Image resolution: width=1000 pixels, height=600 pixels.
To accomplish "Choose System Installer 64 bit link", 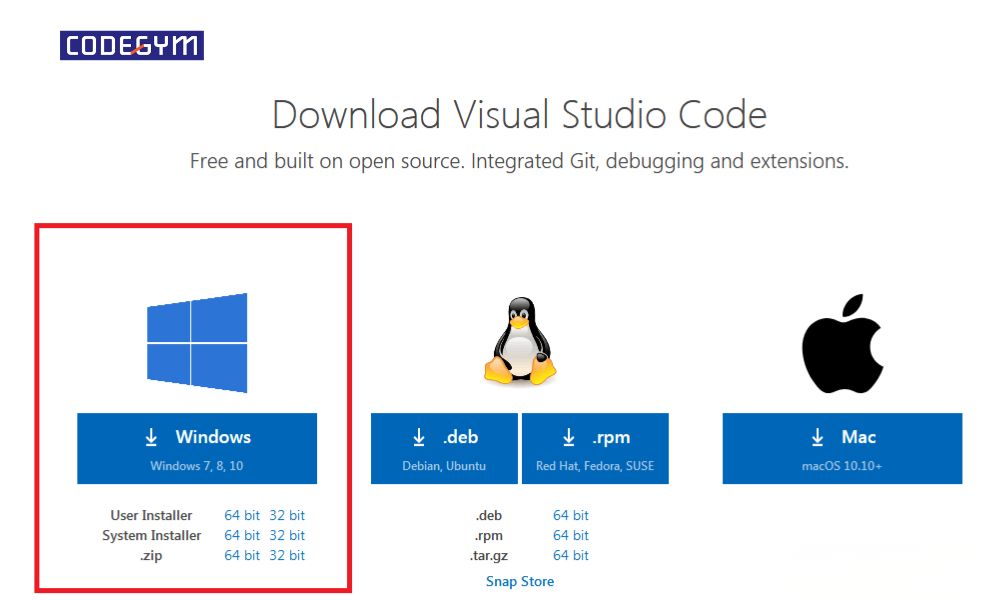I will [x=242, y=536].
